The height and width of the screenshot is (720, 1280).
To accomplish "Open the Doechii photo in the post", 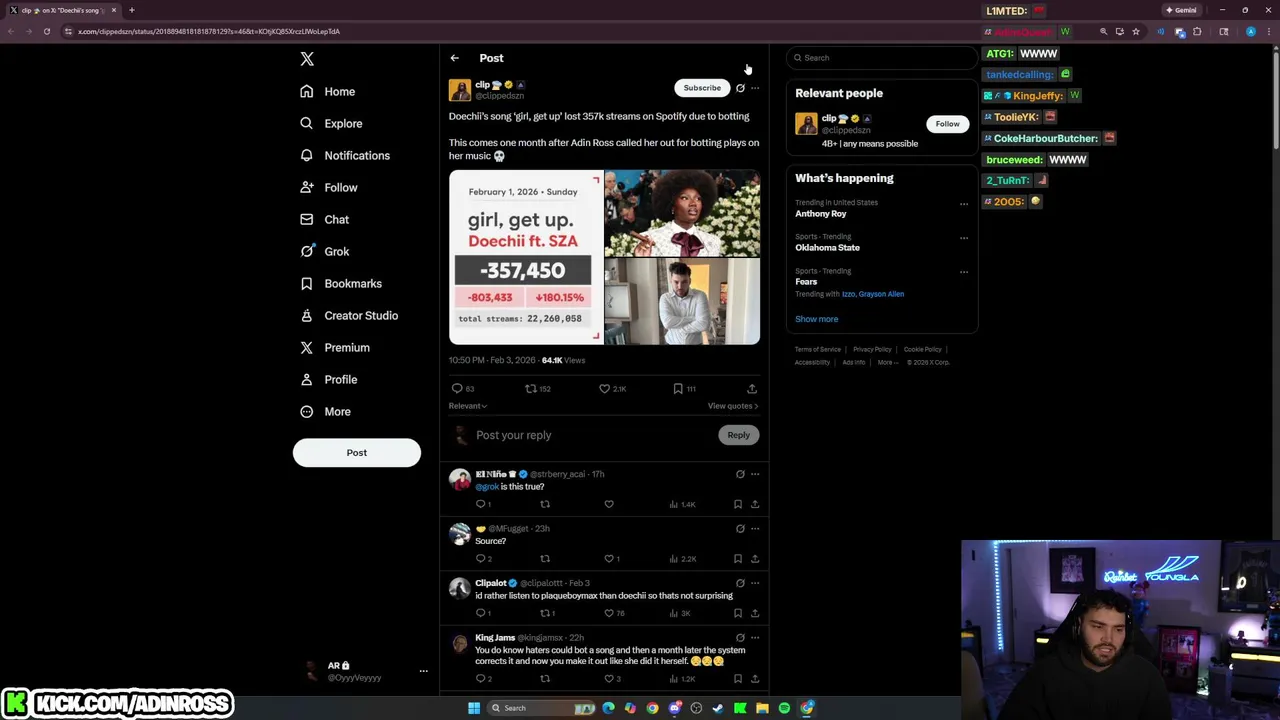I will click(x=682, y=213).
